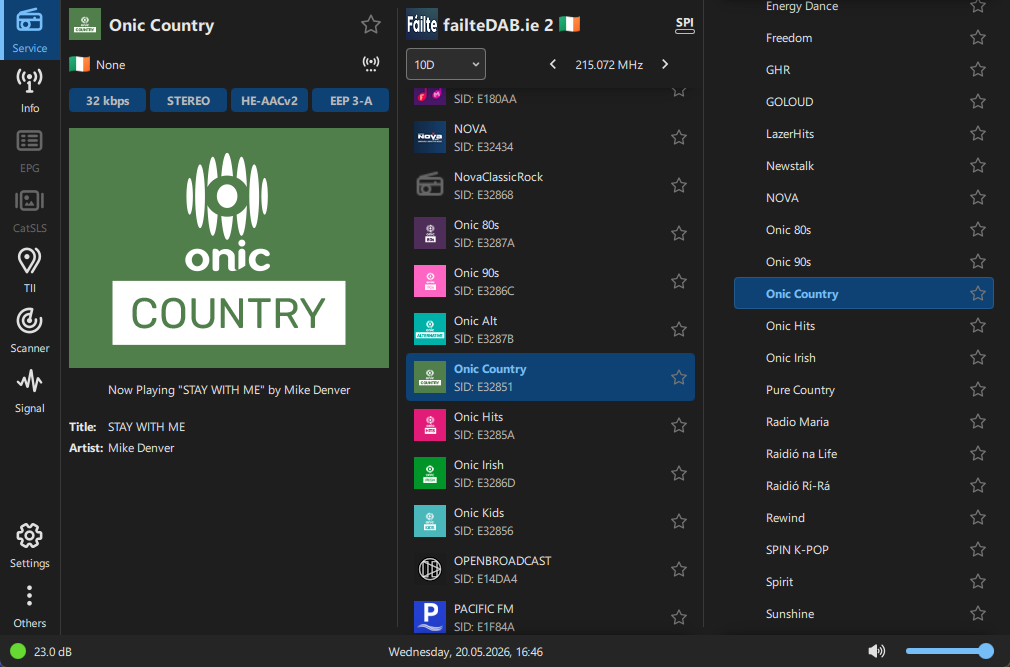Image resolution: width=1010 pixels, height=667 pixels.
Task: Favorite GHR in the service list
Action: click(x=978, y=69)
